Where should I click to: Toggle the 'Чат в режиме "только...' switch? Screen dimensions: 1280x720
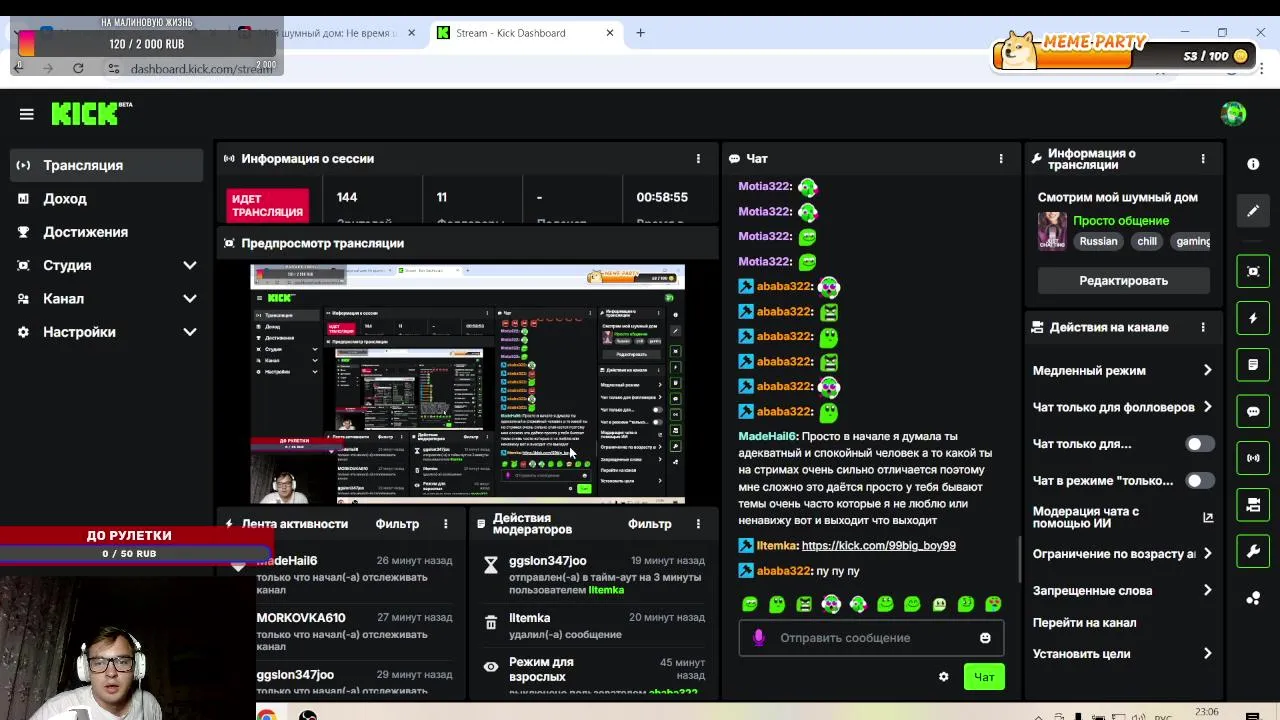(x=1200, y=481)
